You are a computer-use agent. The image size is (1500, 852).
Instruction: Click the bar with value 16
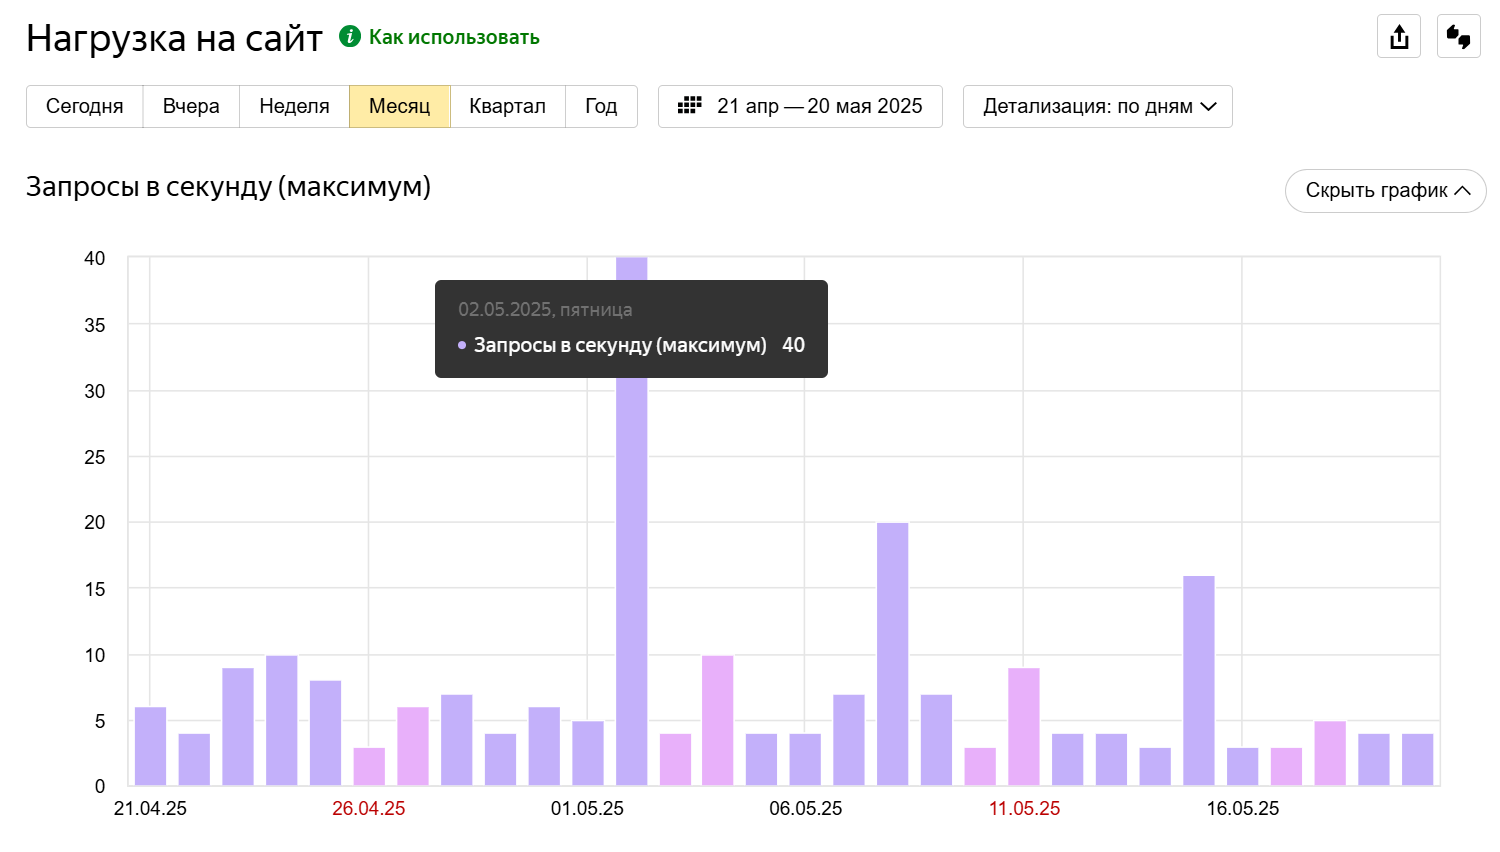pyautogui.click(x=1198, y=680)
